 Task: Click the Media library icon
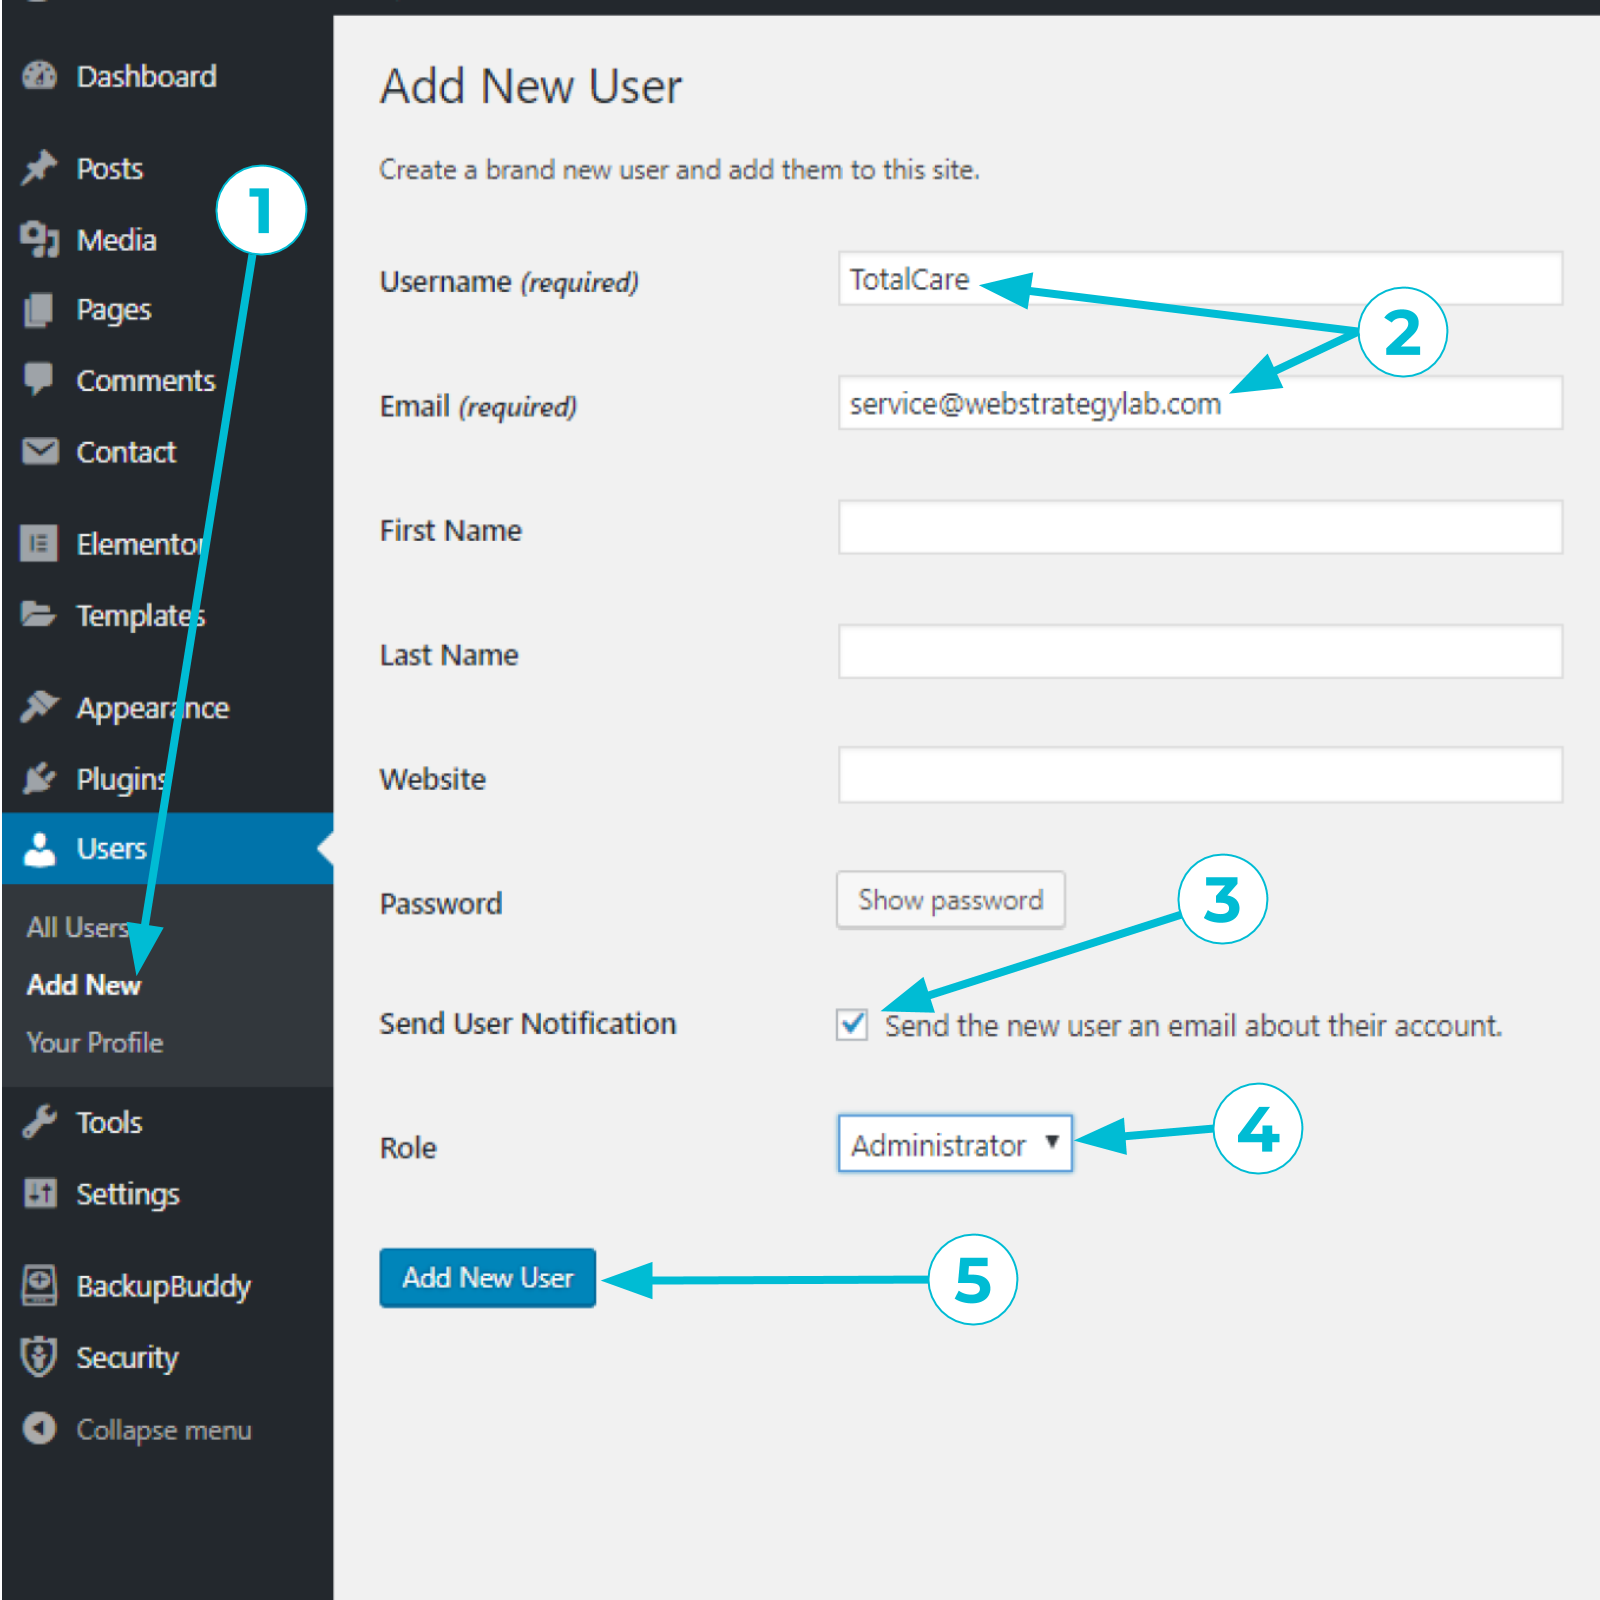click(40, 239)
